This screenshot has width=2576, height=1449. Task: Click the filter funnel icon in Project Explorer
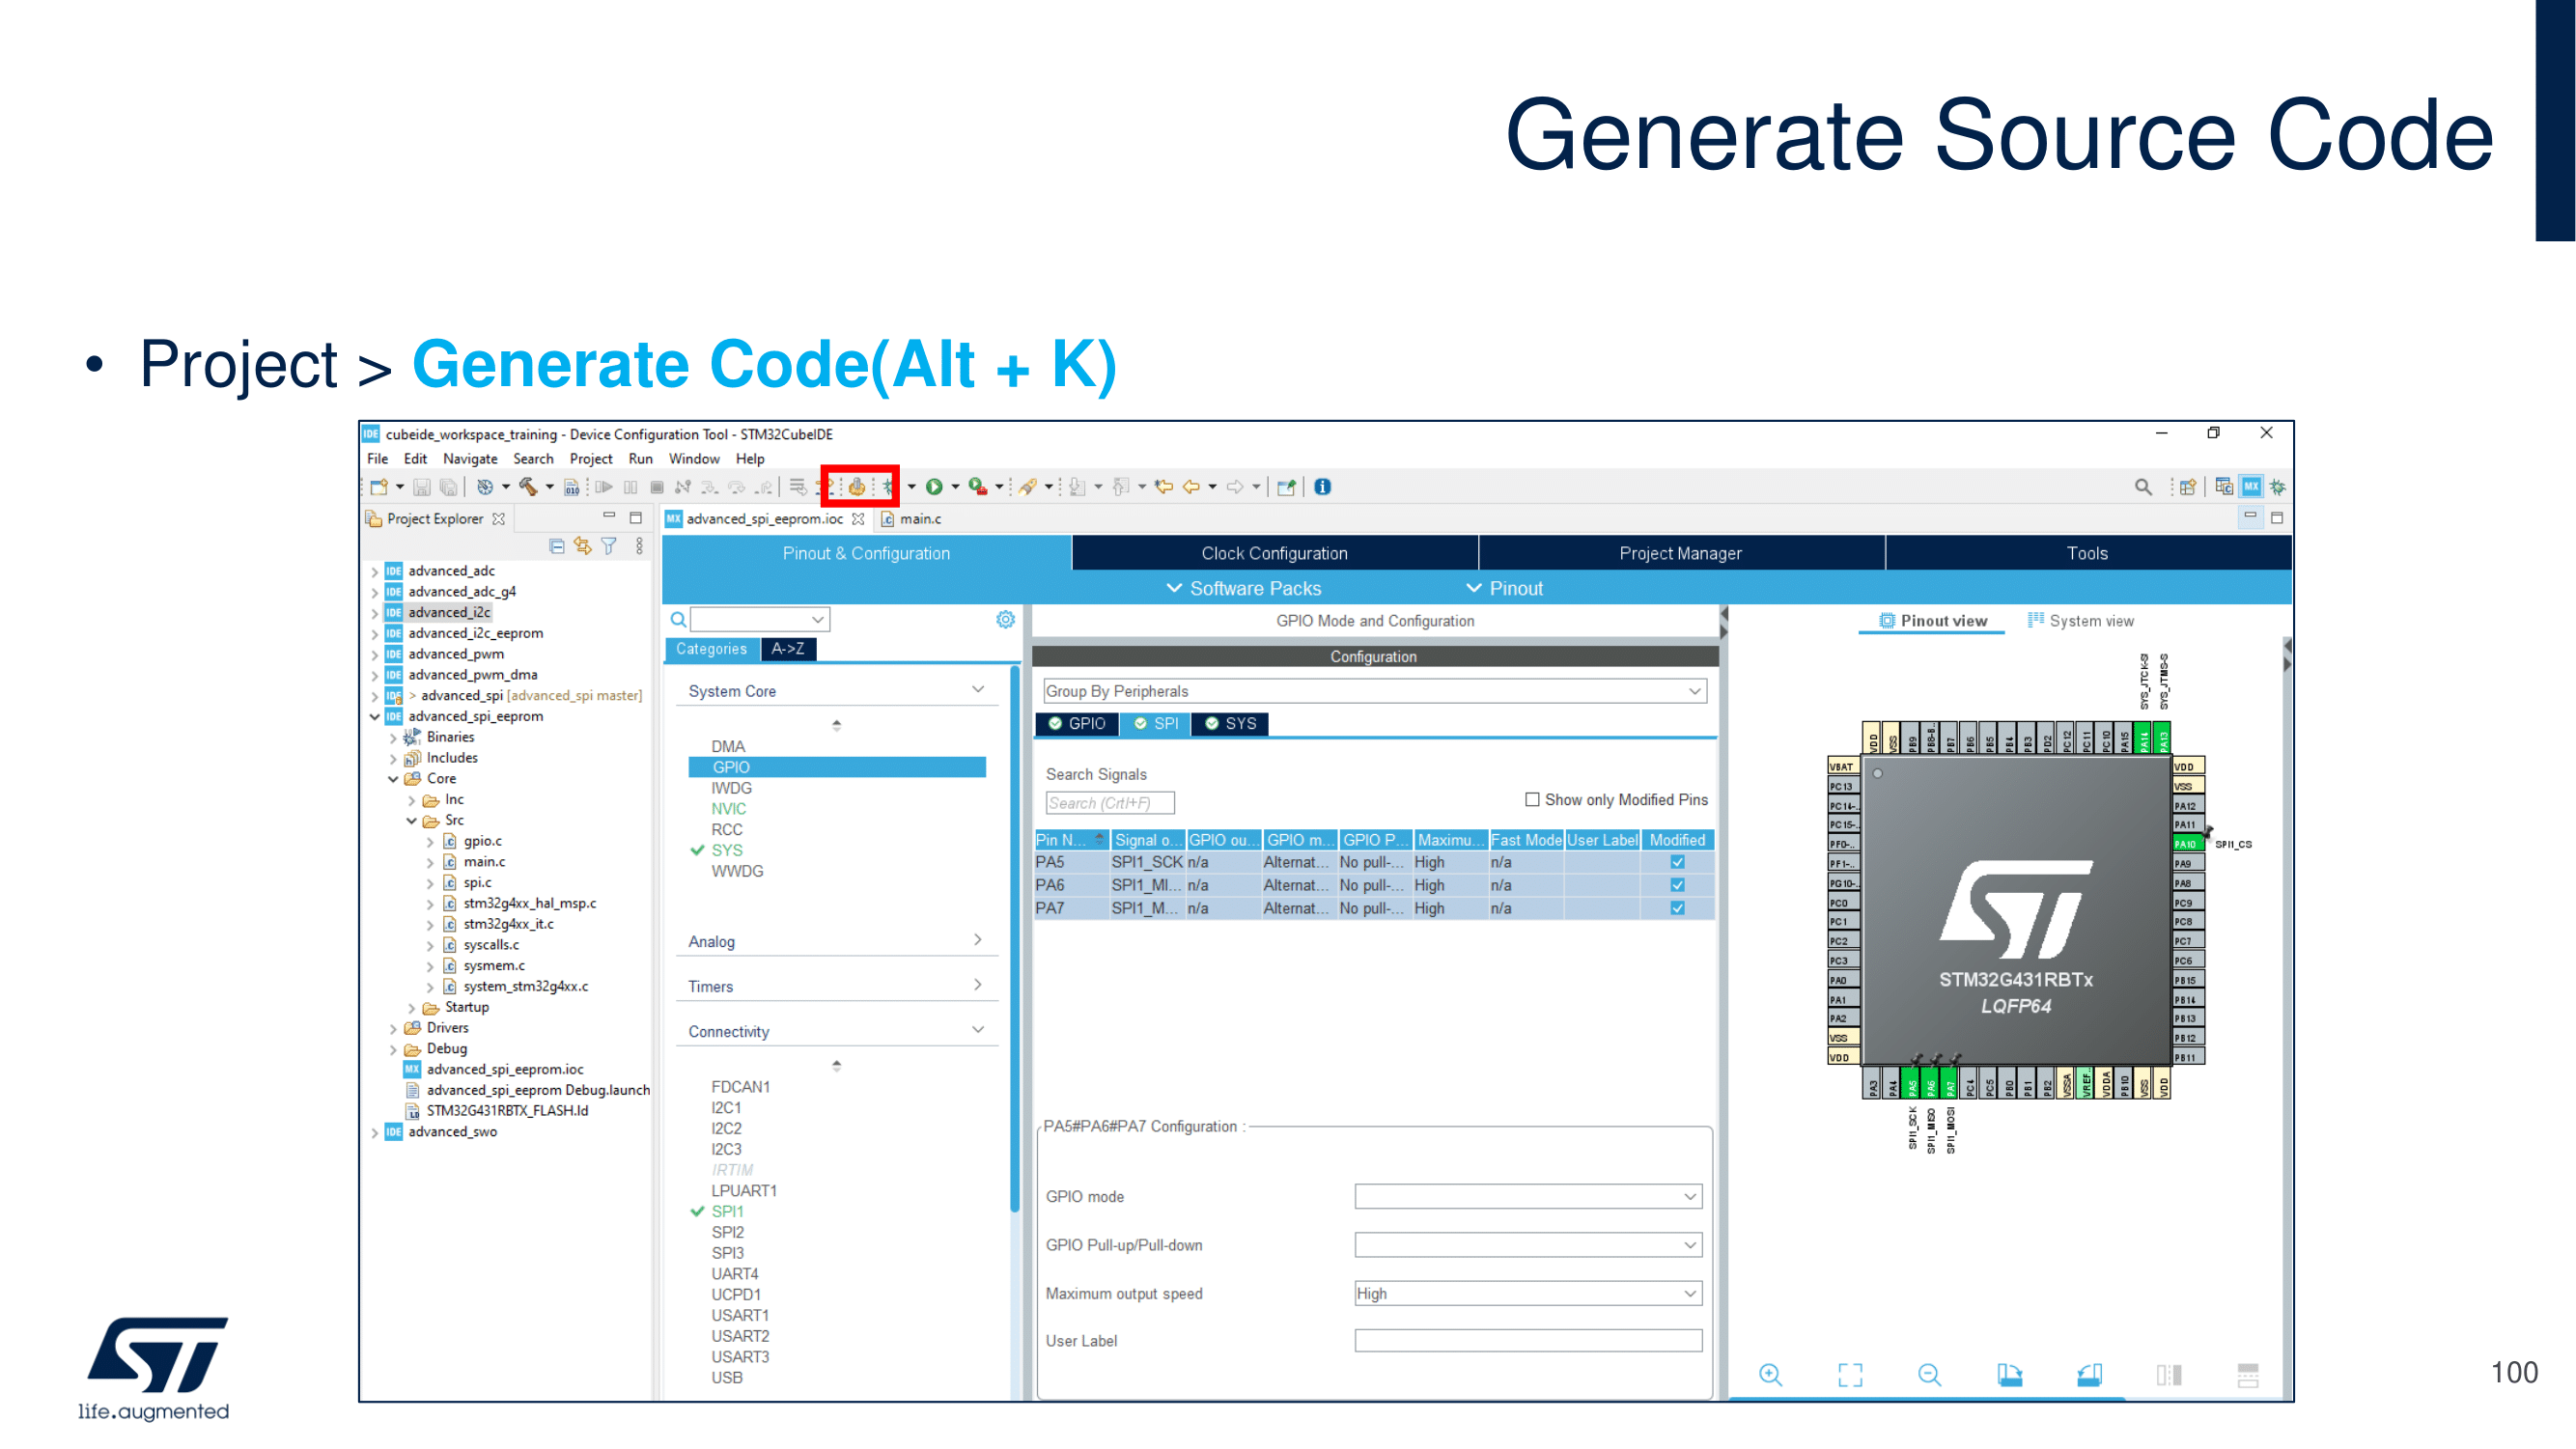[x=608, y=546]
